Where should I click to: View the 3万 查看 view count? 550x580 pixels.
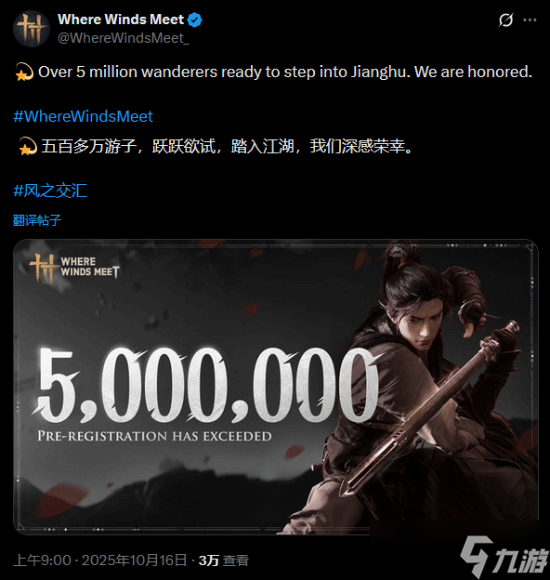pos(223,560)
